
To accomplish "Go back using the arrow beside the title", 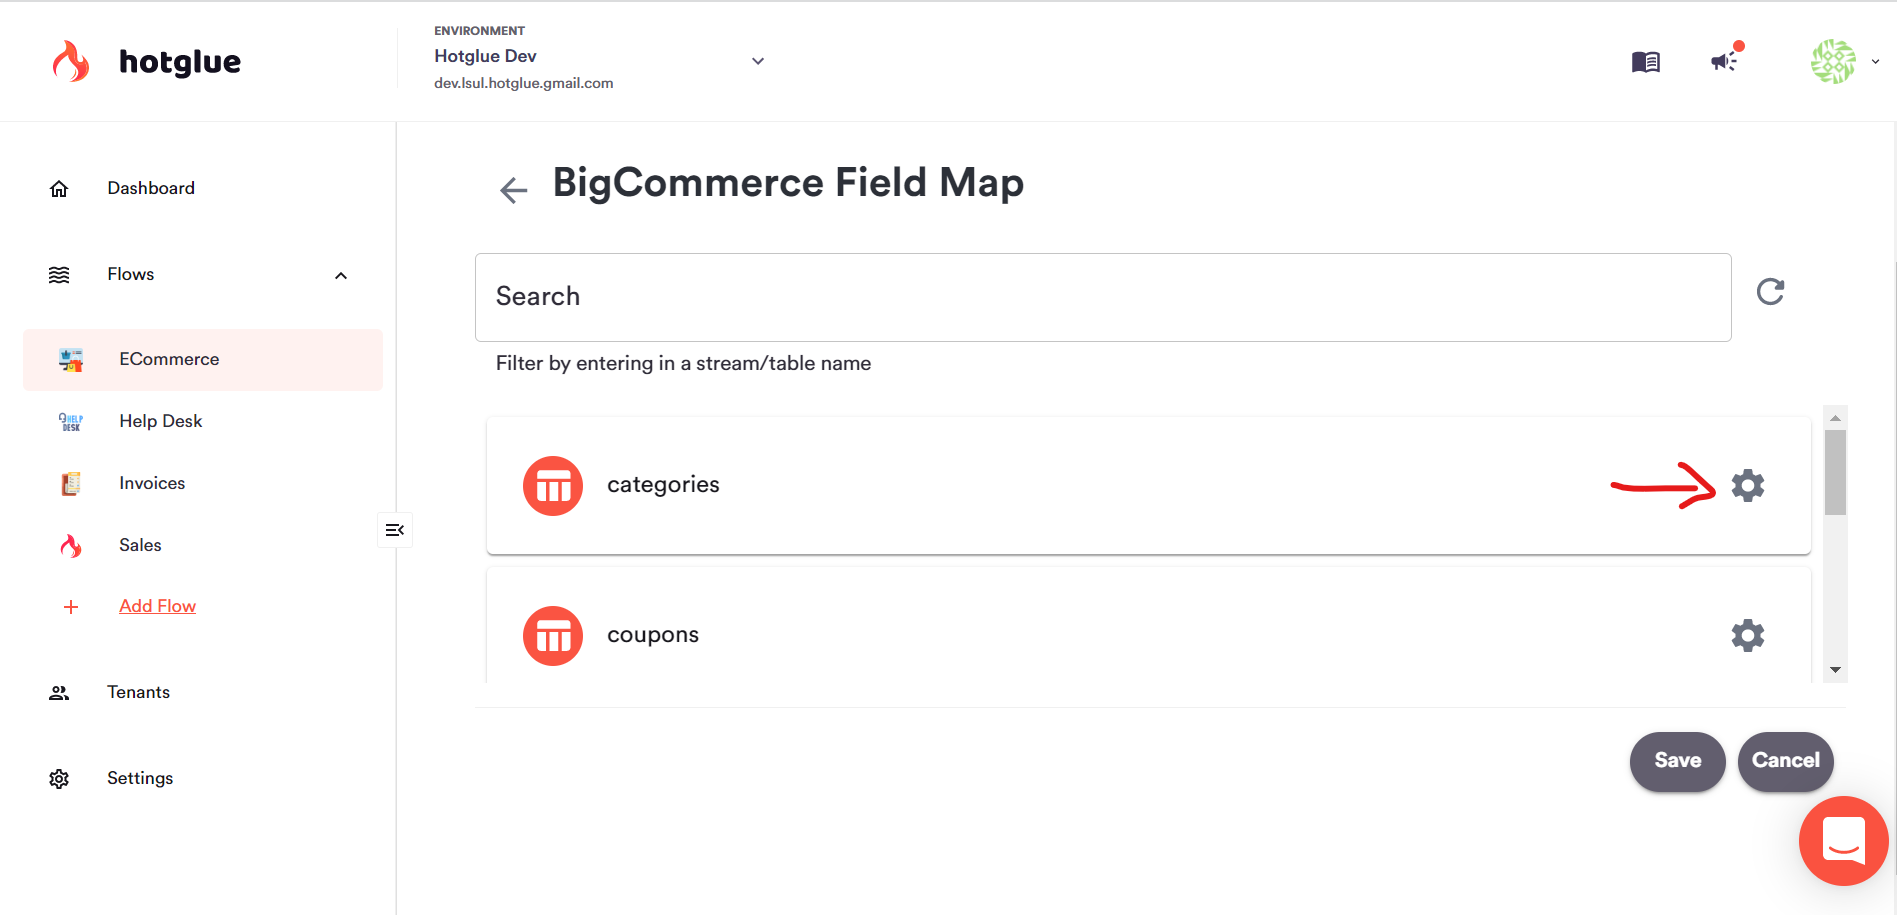I will coord(513,190).
